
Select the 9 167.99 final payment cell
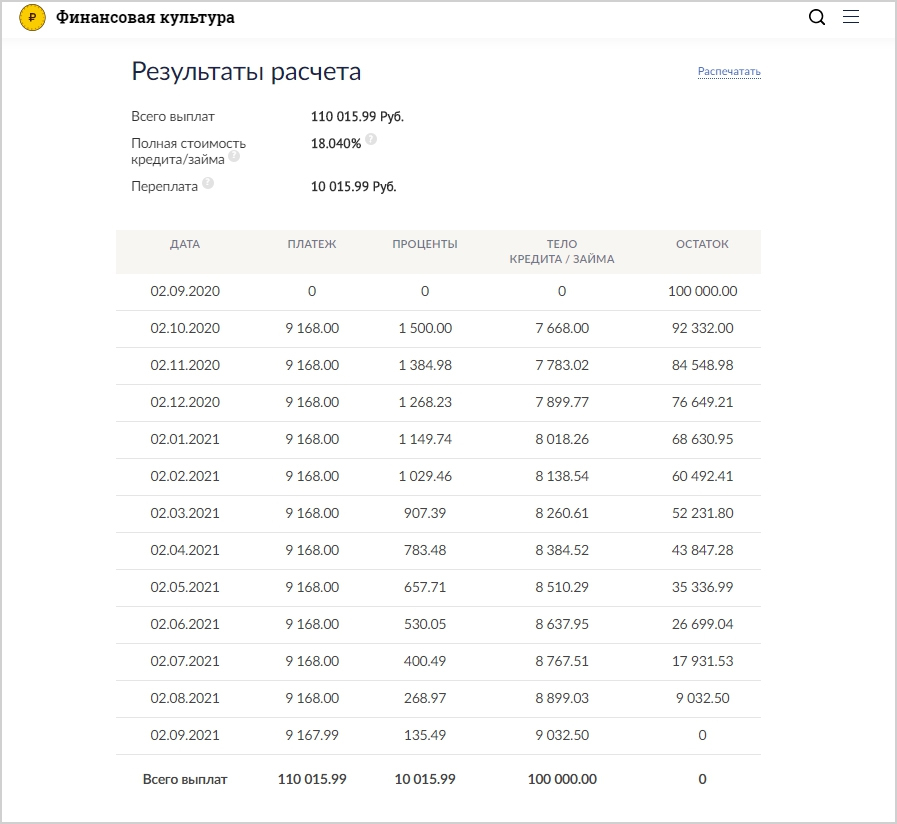[x=312, y=735]
